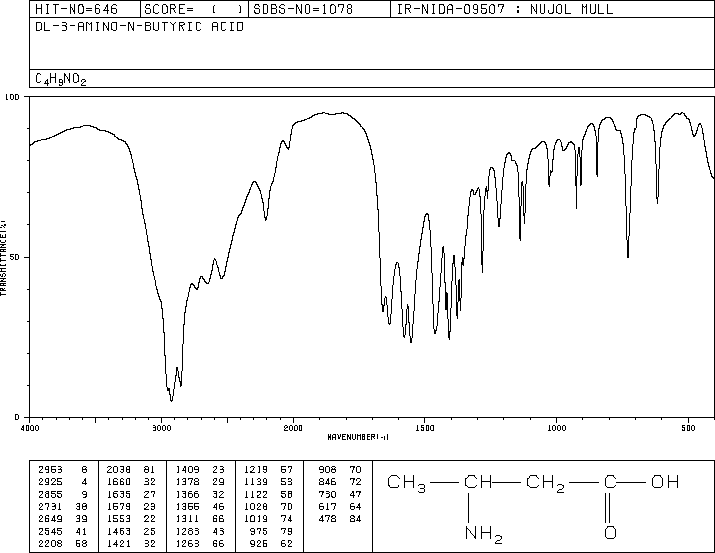The width and height of the screenshot is (715, 553).
Task: Select peak 2855 in the peak table
Action: (x=51, y=494)
